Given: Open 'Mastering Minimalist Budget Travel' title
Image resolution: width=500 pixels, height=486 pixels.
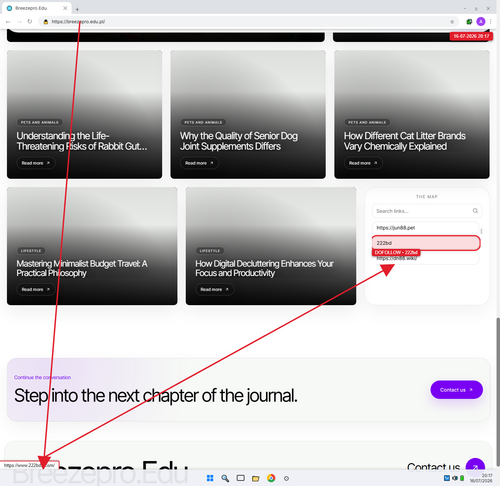Looking at the screenshot, I should (82, 268).
